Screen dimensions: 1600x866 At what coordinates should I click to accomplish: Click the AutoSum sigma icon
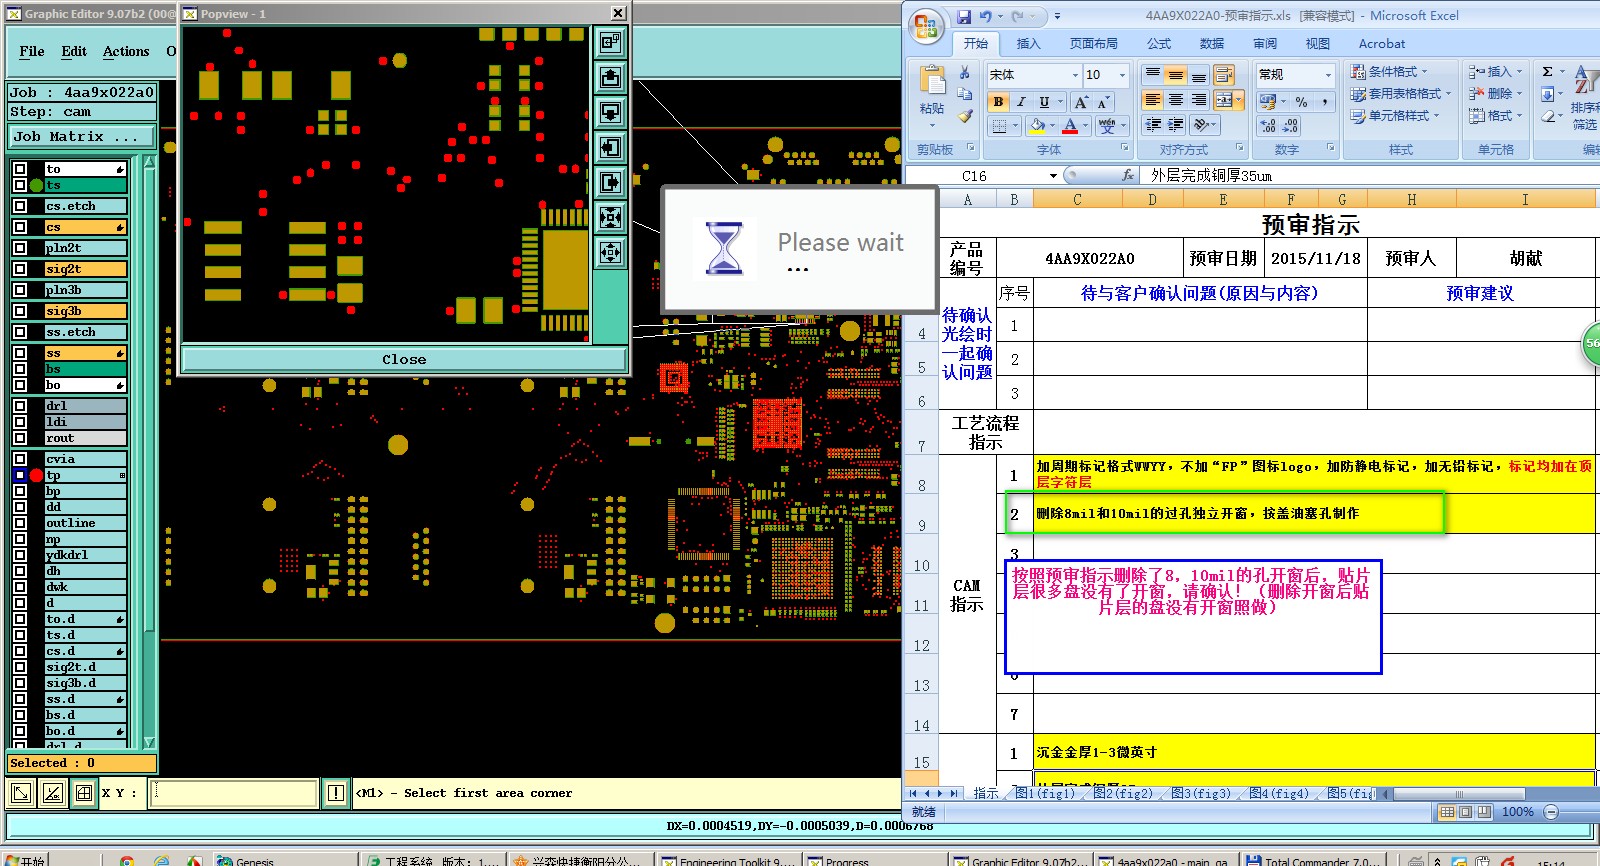(1547, 72)
